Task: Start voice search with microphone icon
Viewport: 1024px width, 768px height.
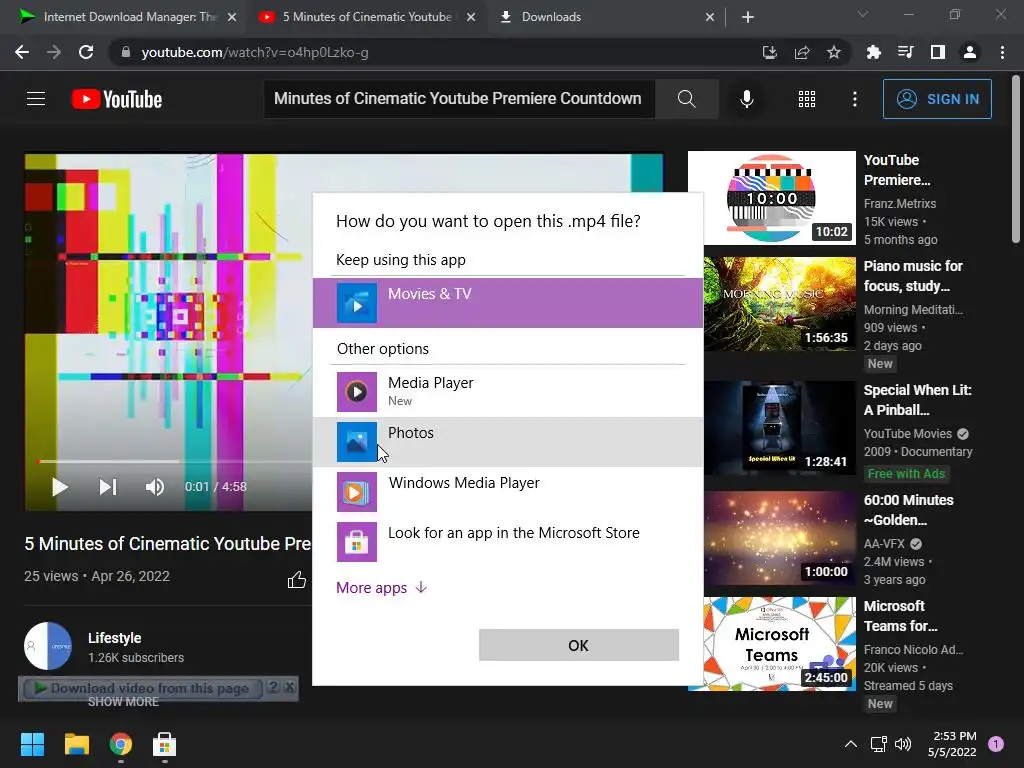Action: [x=746, y=99]
